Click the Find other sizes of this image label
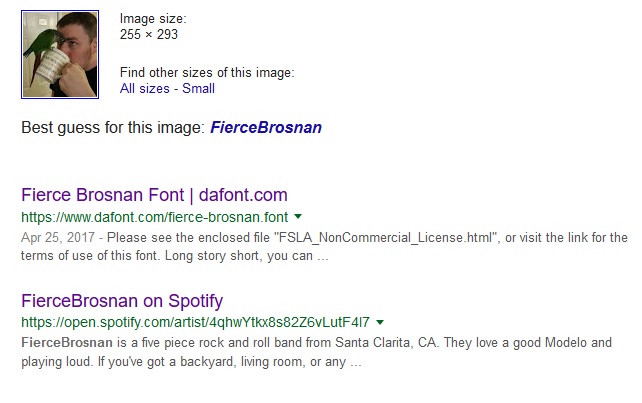This screenshot has height=403, width=642. click(207, 72)
